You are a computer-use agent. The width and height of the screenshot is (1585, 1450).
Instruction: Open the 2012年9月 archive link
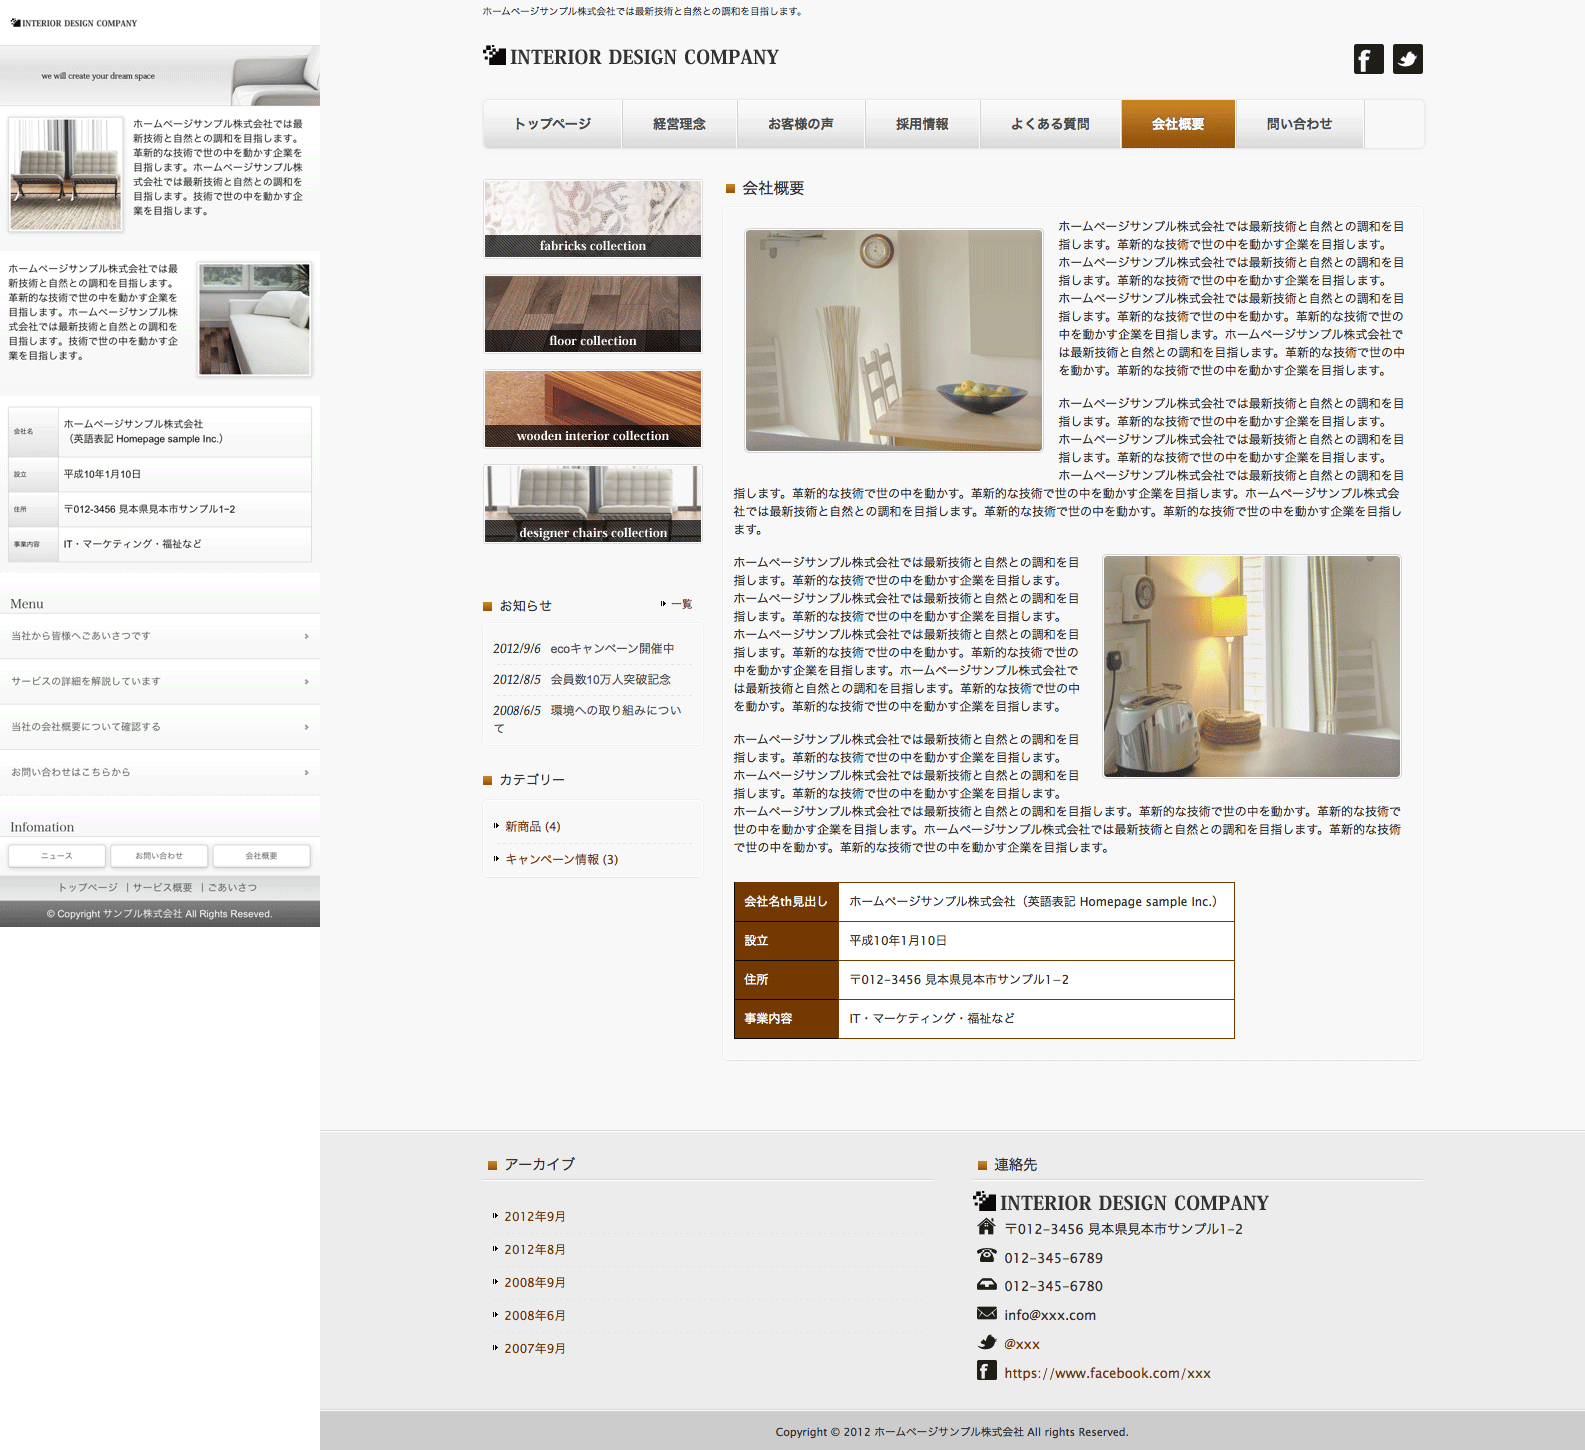pos(535,1217)
